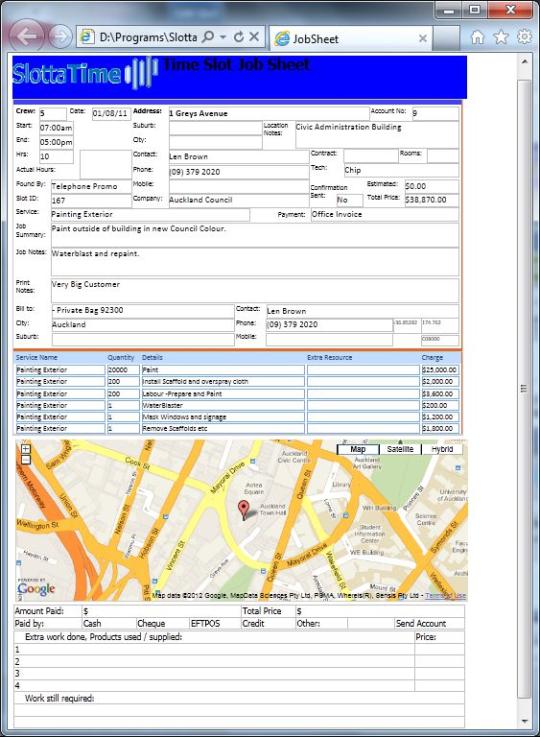
Task: Click the Amount Paid $ cell
Action: (161, 611)
